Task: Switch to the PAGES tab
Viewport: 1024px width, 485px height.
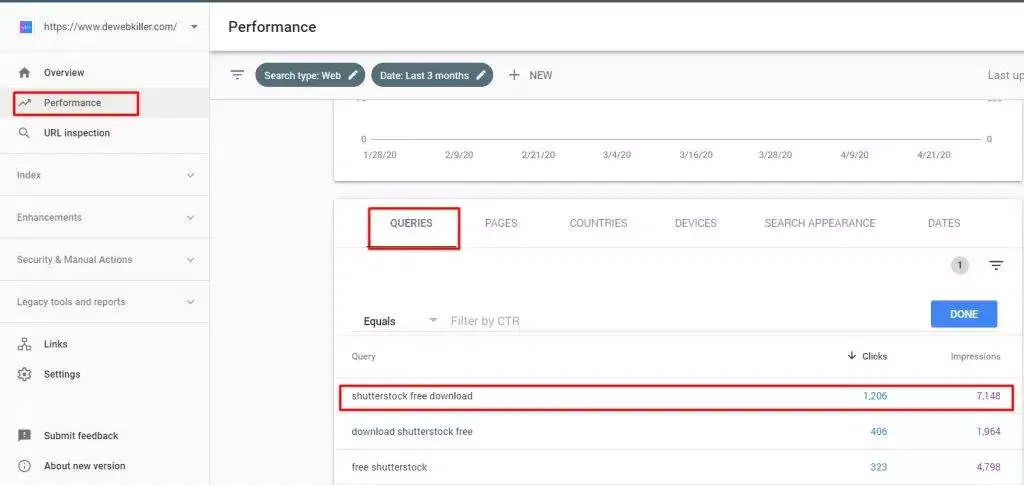Action: tap(501, 223)
